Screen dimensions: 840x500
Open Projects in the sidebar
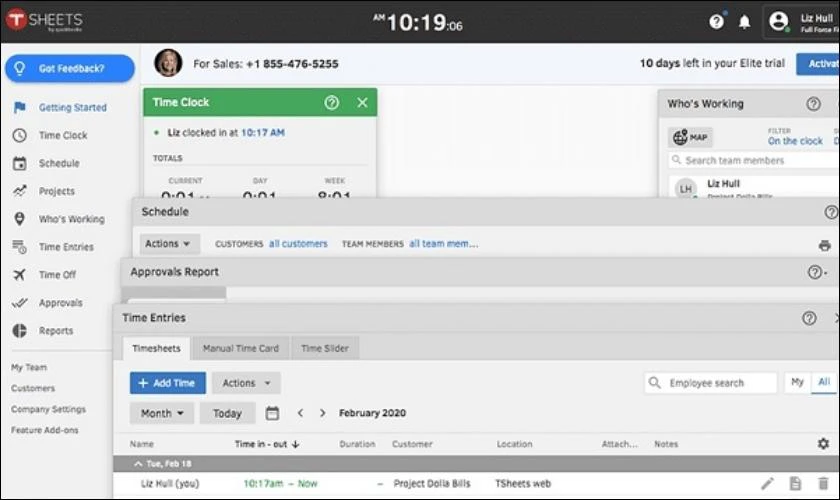[56, 191]
